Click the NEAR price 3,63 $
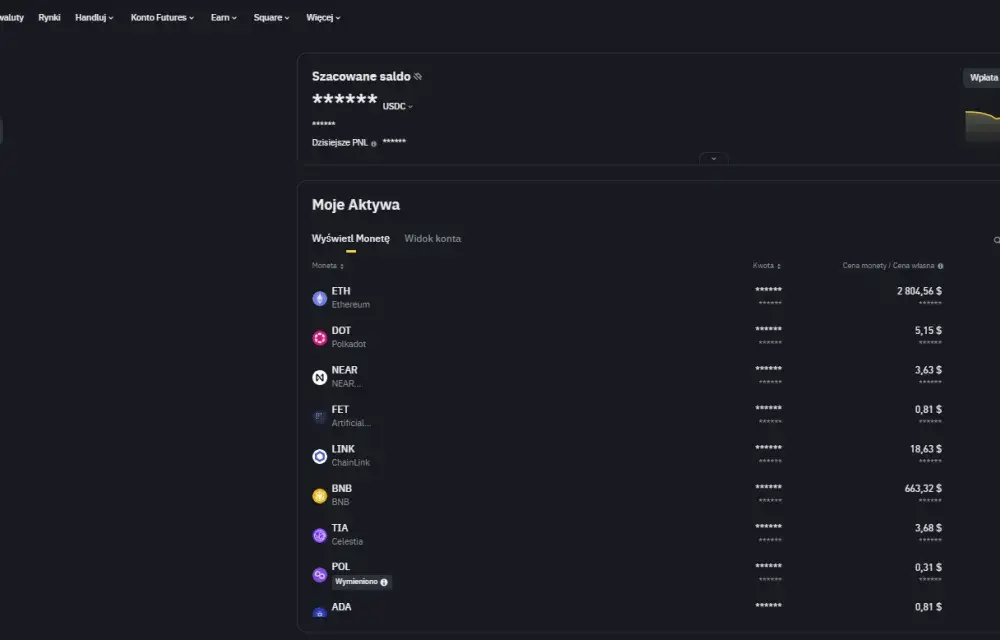The width and height of the screenshot is (1000, 640). pos(928,370)
